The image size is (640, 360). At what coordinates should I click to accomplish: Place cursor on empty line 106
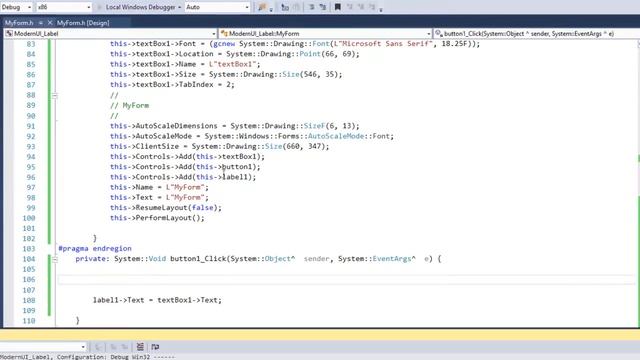pyautogui.click(x=346, y=280)
